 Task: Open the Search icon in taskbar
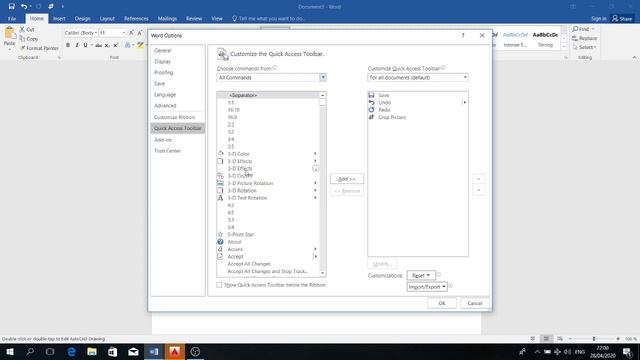(x=30, y=351)
